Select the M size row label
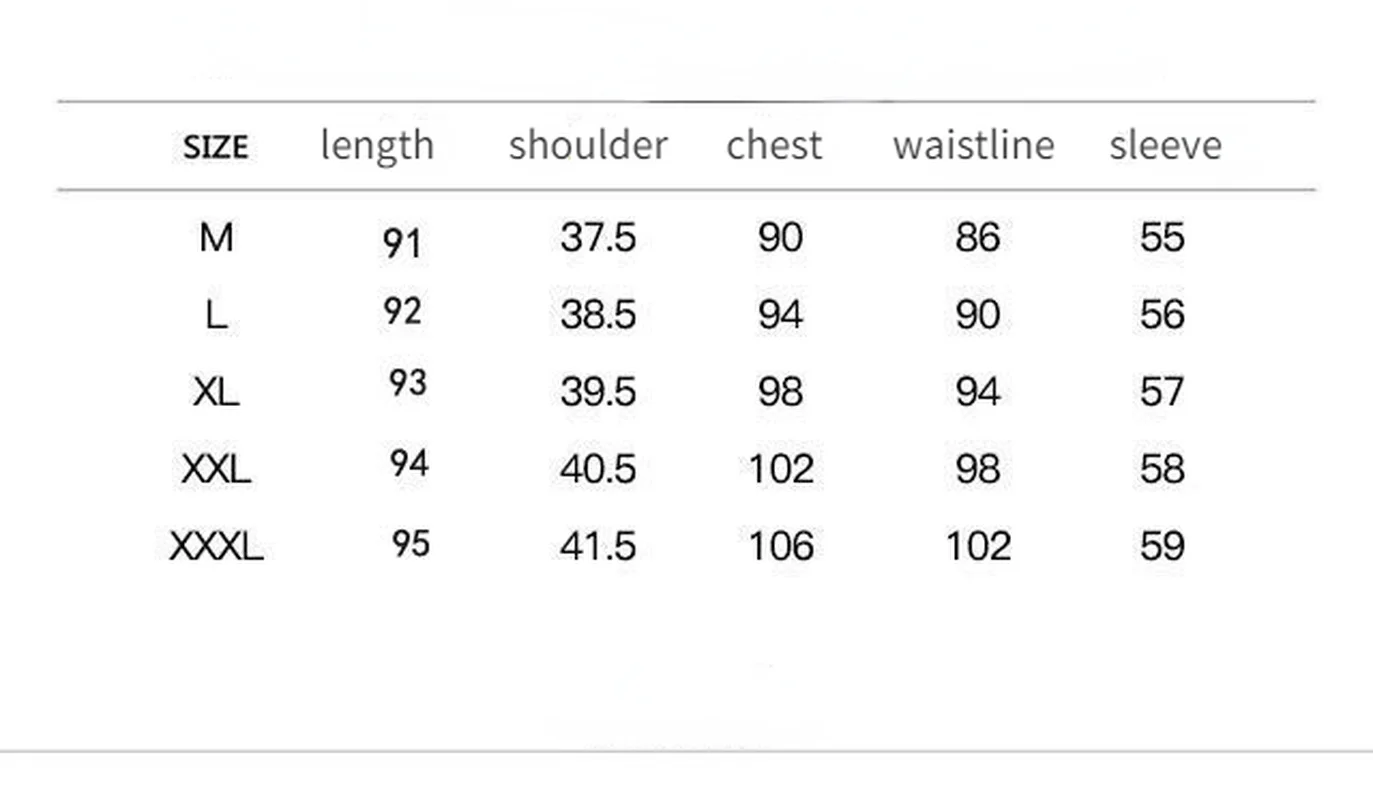This screenshot has height=800, width=1373. [x=216, y=238]
